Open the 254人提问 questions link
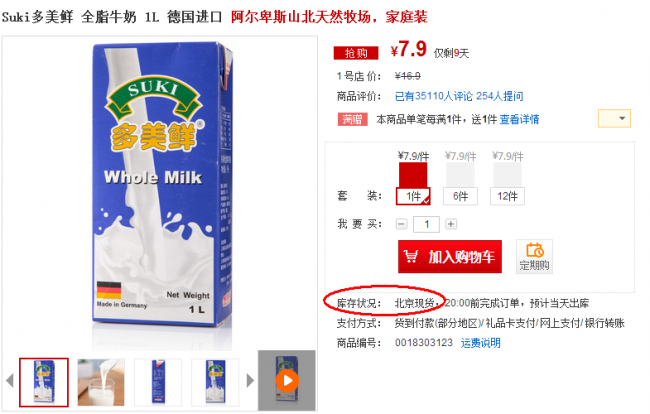 500,96
